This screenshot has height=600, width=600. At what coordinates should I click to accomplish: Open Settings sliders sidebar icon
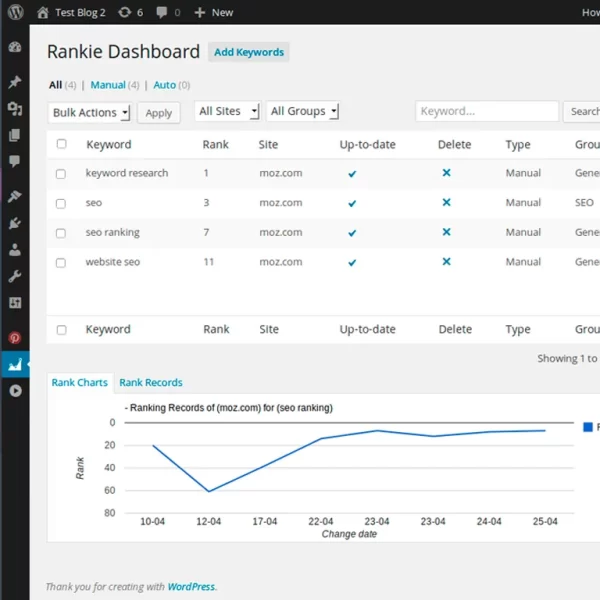[15, 303]
